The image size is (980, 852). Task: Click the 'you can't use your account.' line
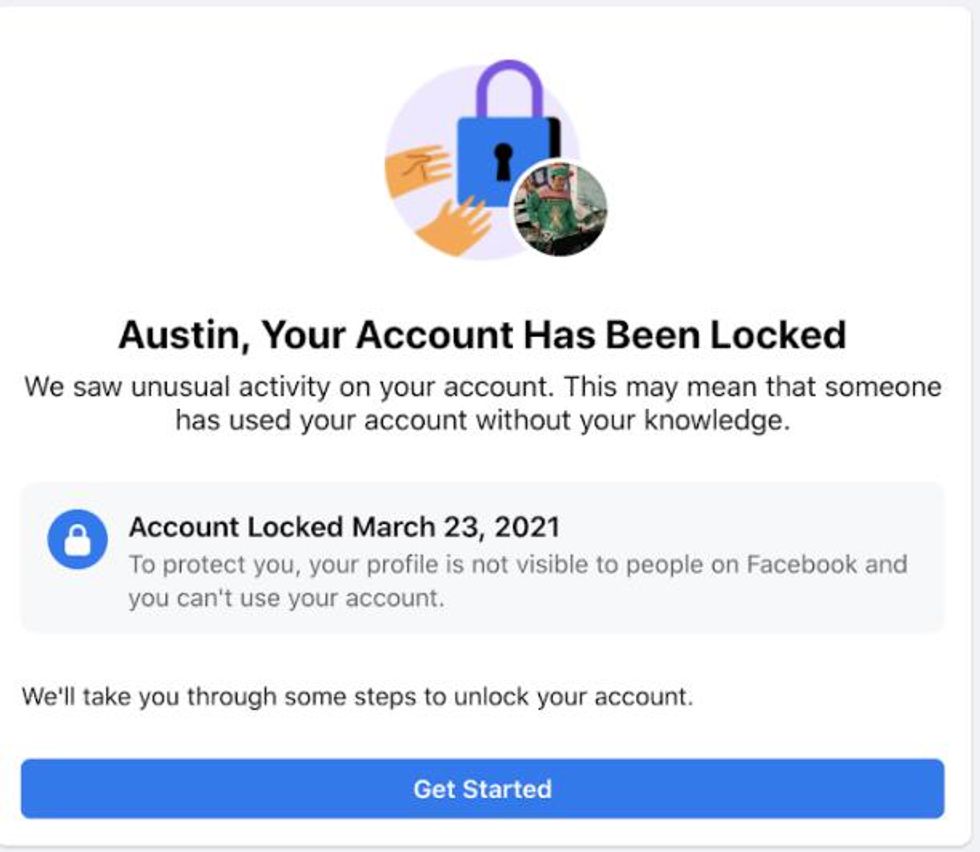[x=285, y=599]
